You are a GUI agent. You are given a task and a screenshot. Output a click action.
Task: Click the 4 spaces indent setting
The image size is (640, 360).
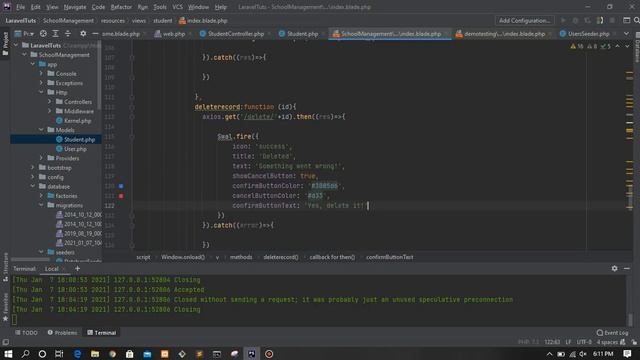click(x=607, y=342)
